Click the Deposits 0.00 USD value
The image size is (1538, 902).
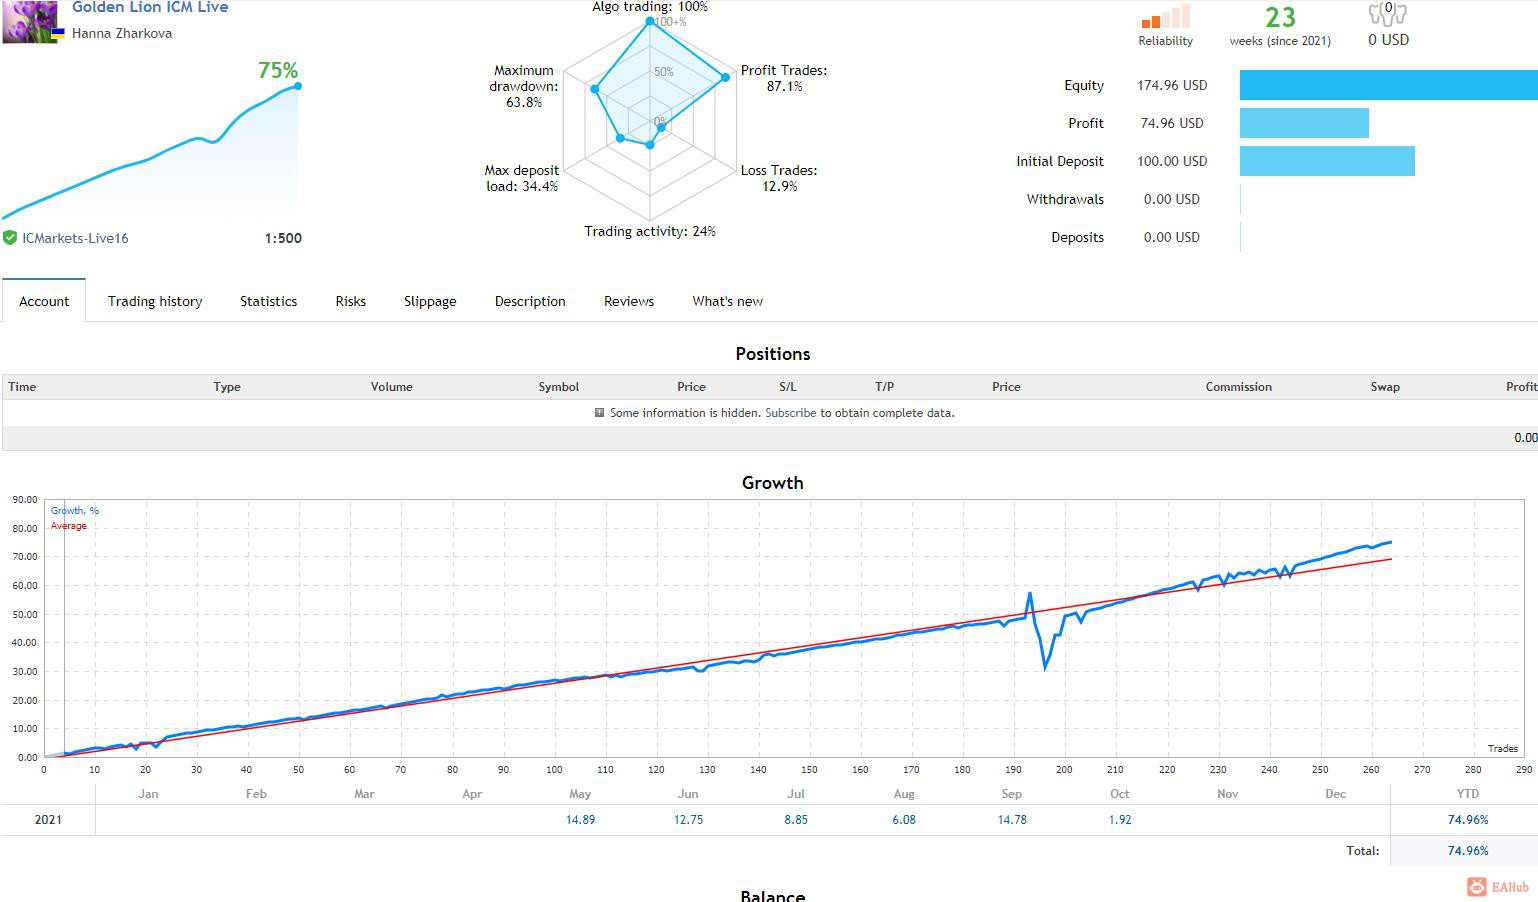pos(1172,237)
